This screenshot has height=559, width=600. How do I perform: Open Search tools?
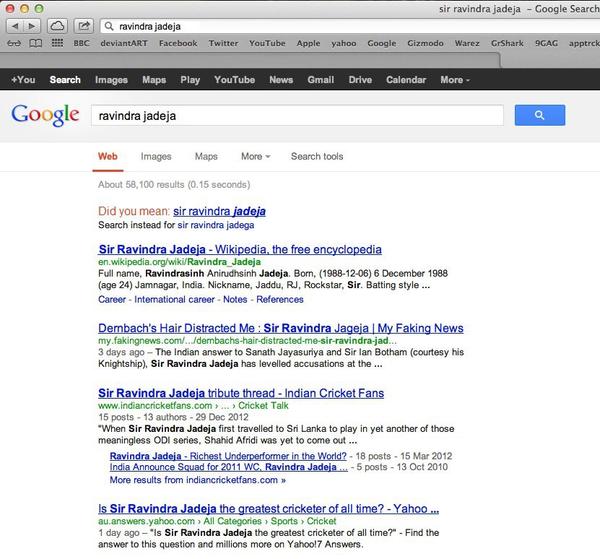(317, 156)
